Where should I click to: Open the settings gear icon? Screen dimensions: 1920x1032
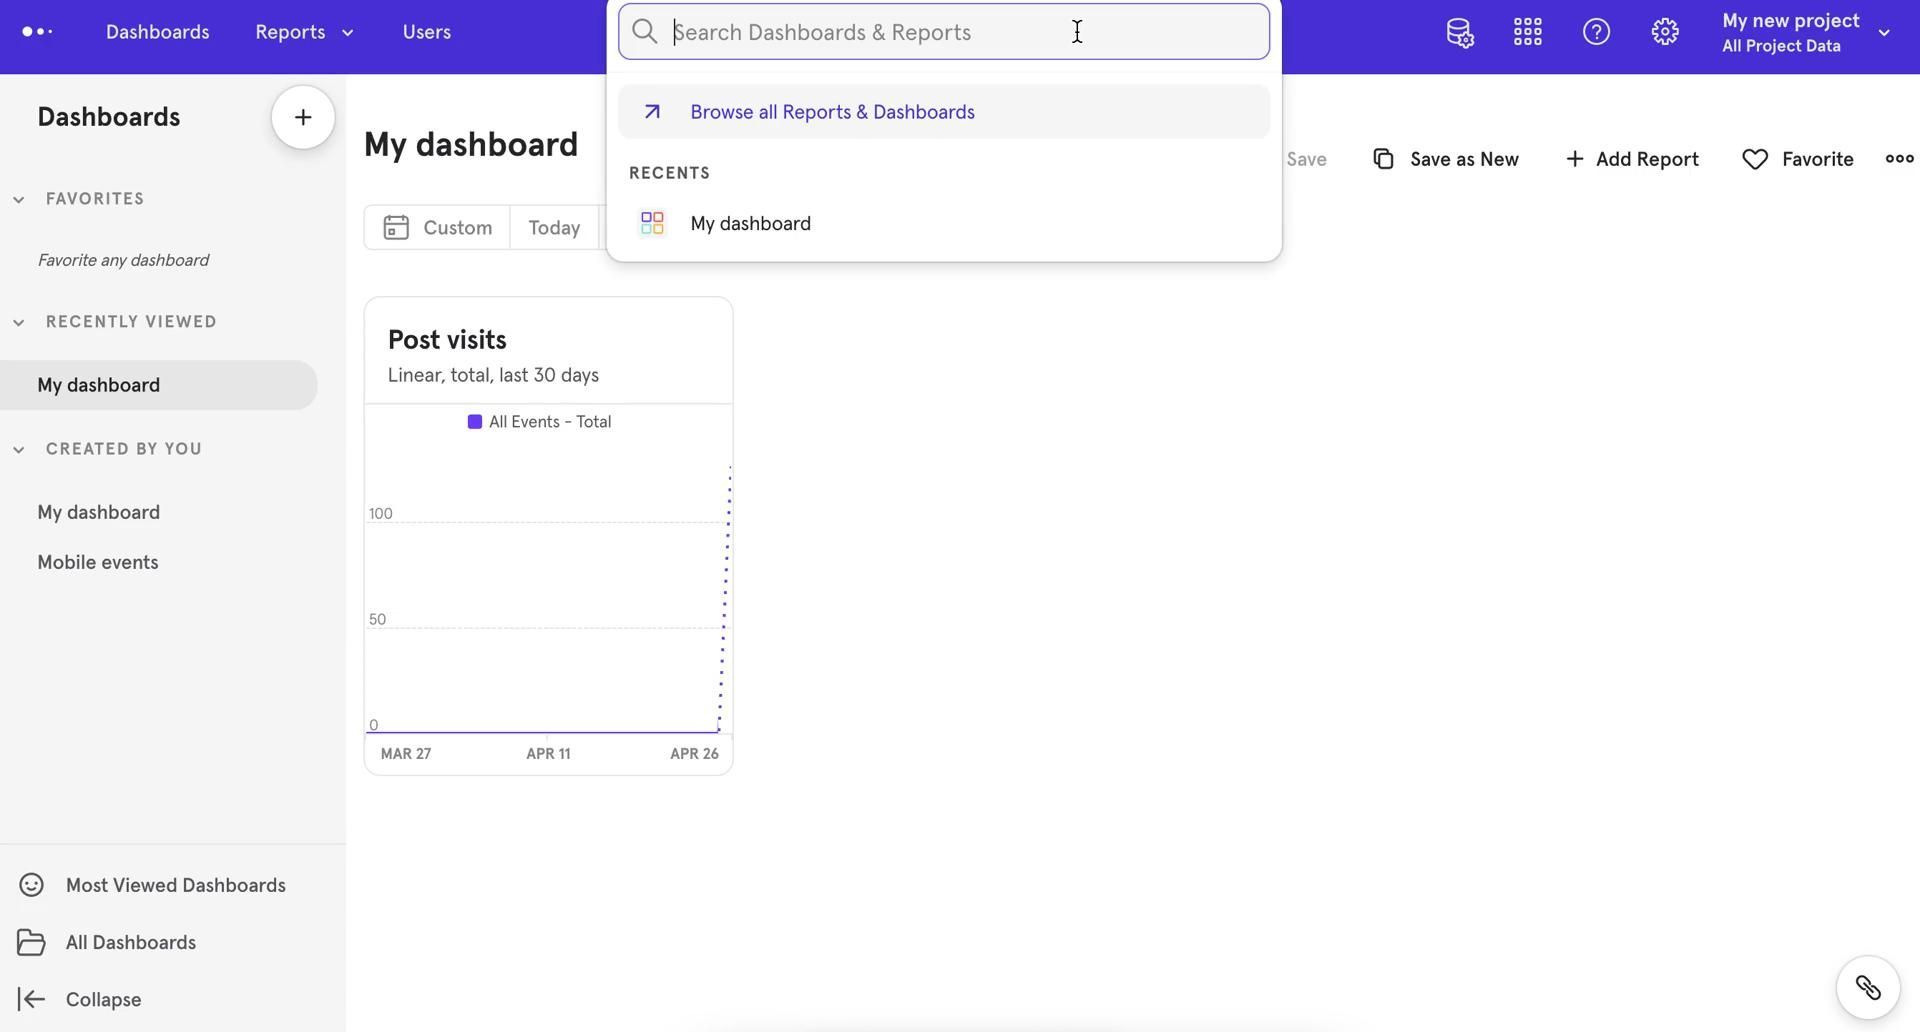pos(1664,32)
